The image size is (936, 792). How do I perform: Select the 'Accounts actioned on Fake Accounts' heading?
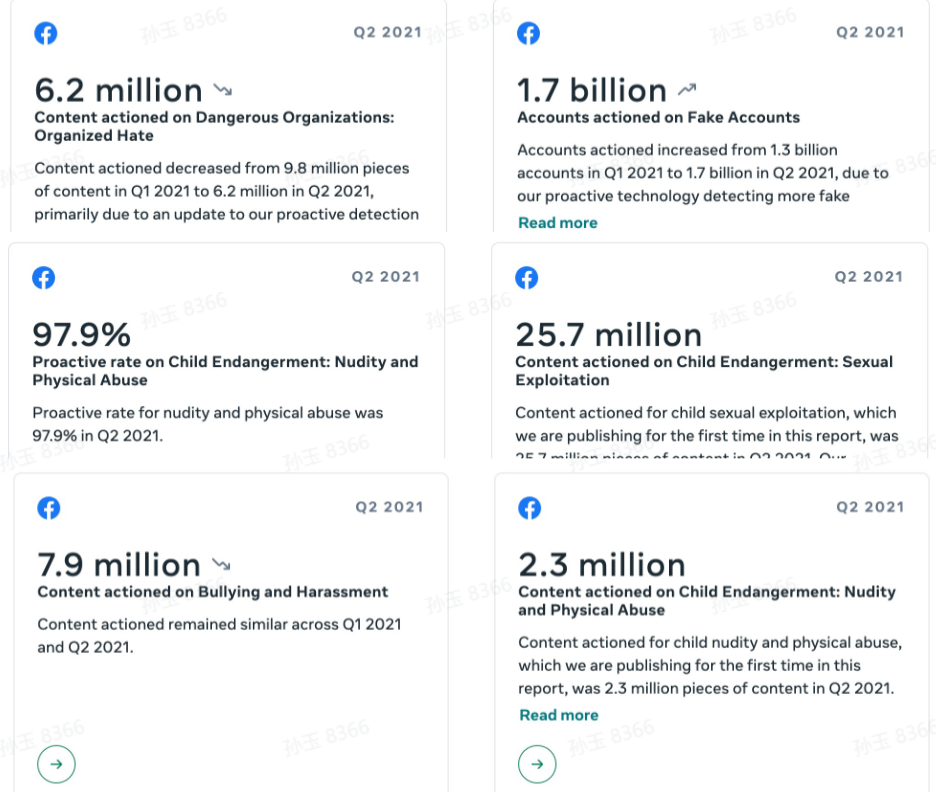[658, 118]
